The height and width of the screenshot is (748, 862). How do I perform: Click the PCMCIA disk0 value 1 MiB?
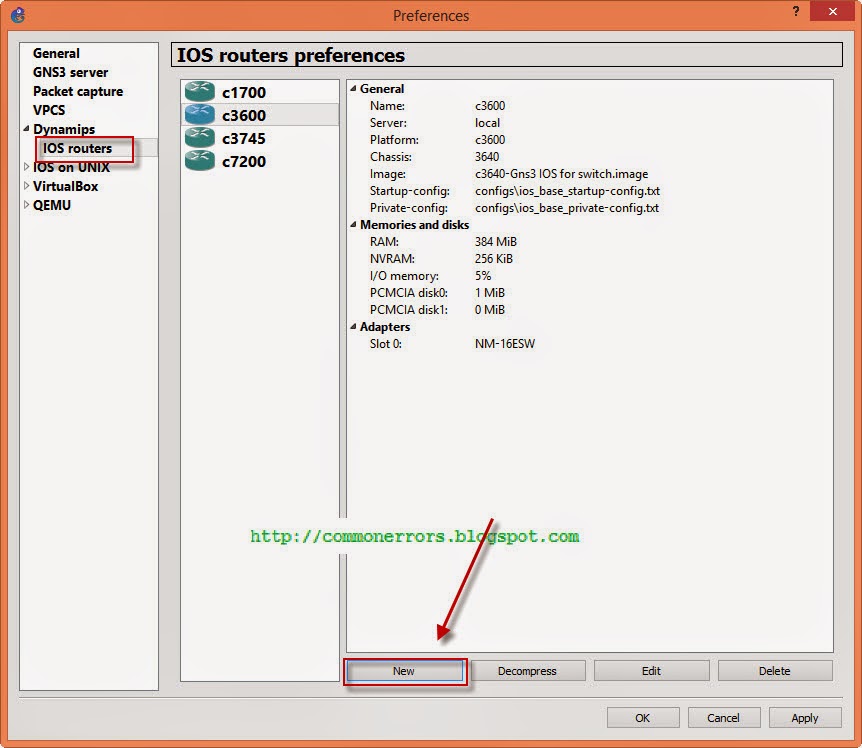(x=490, y=292)
